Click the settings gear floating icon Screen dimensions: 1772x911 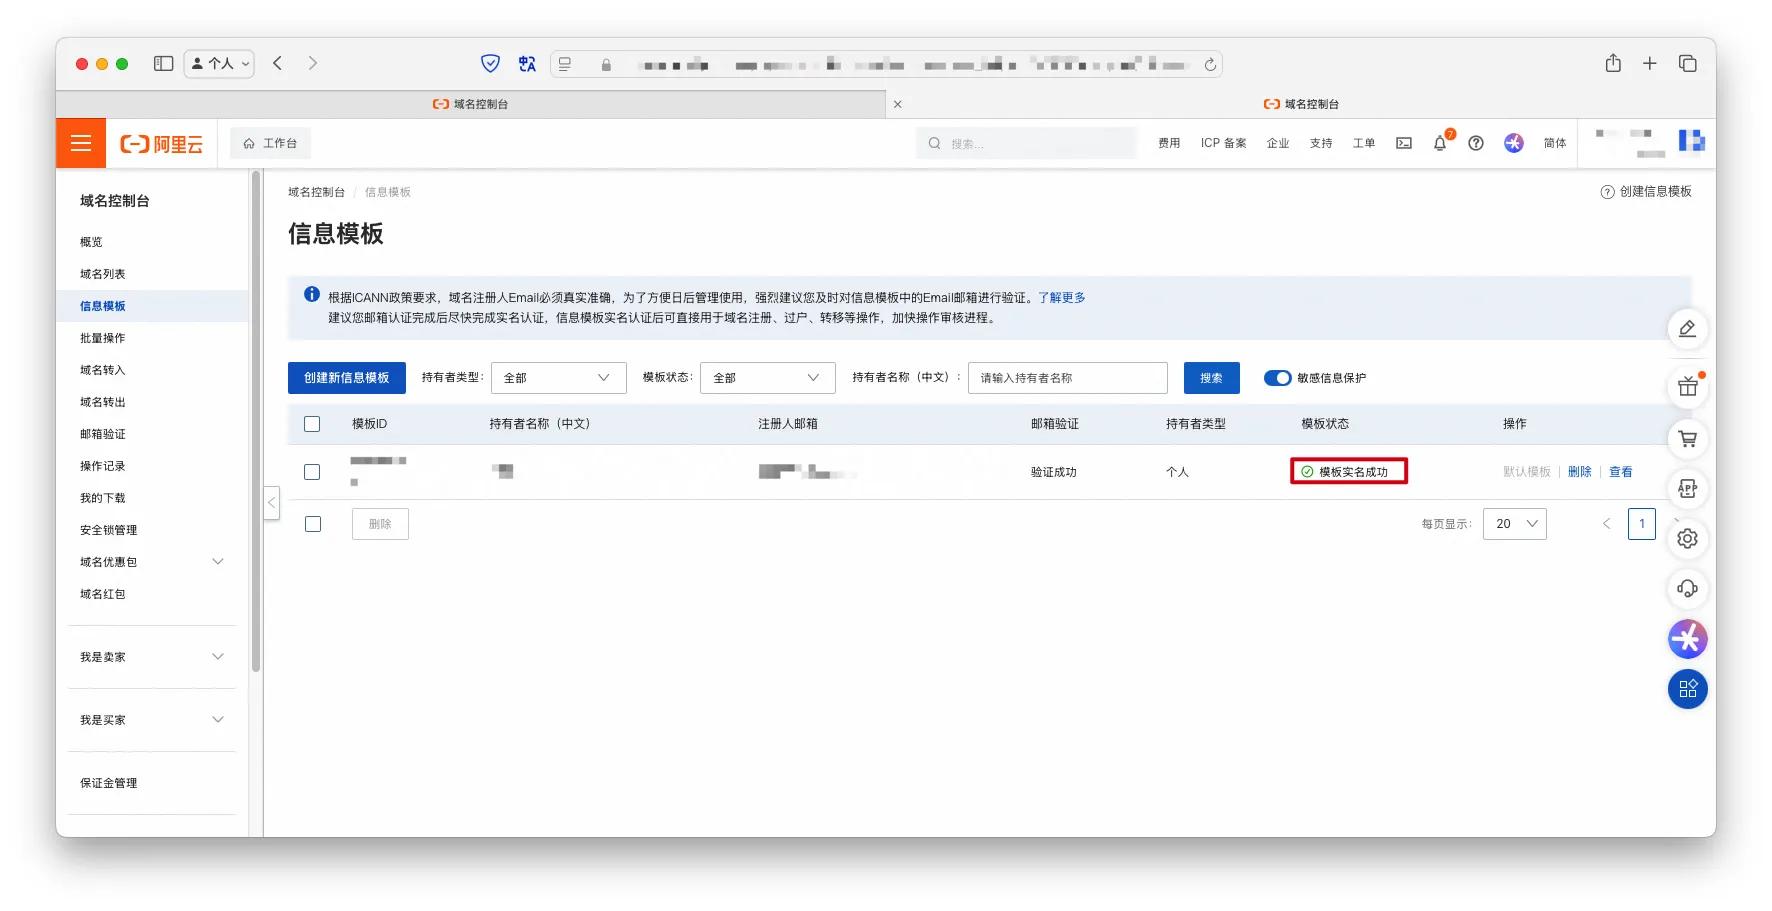coord(1687,539)
